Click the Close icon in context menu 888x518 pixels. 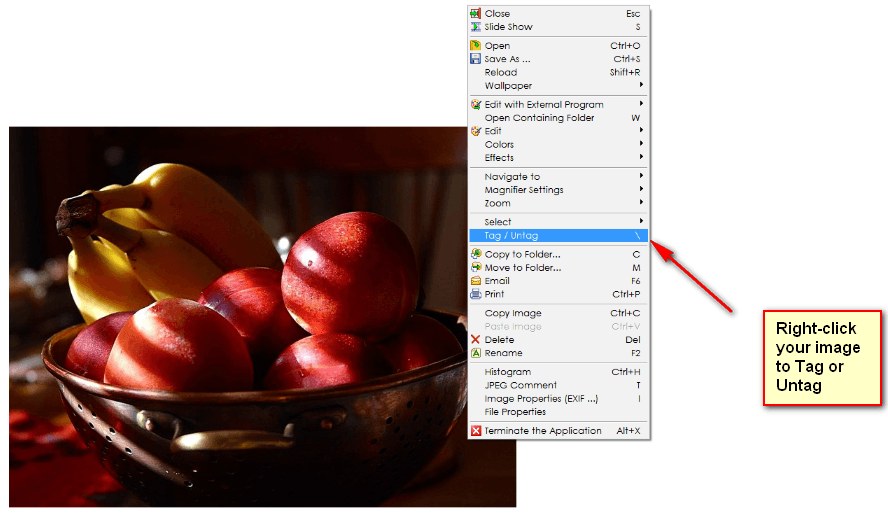coord(476,14)
